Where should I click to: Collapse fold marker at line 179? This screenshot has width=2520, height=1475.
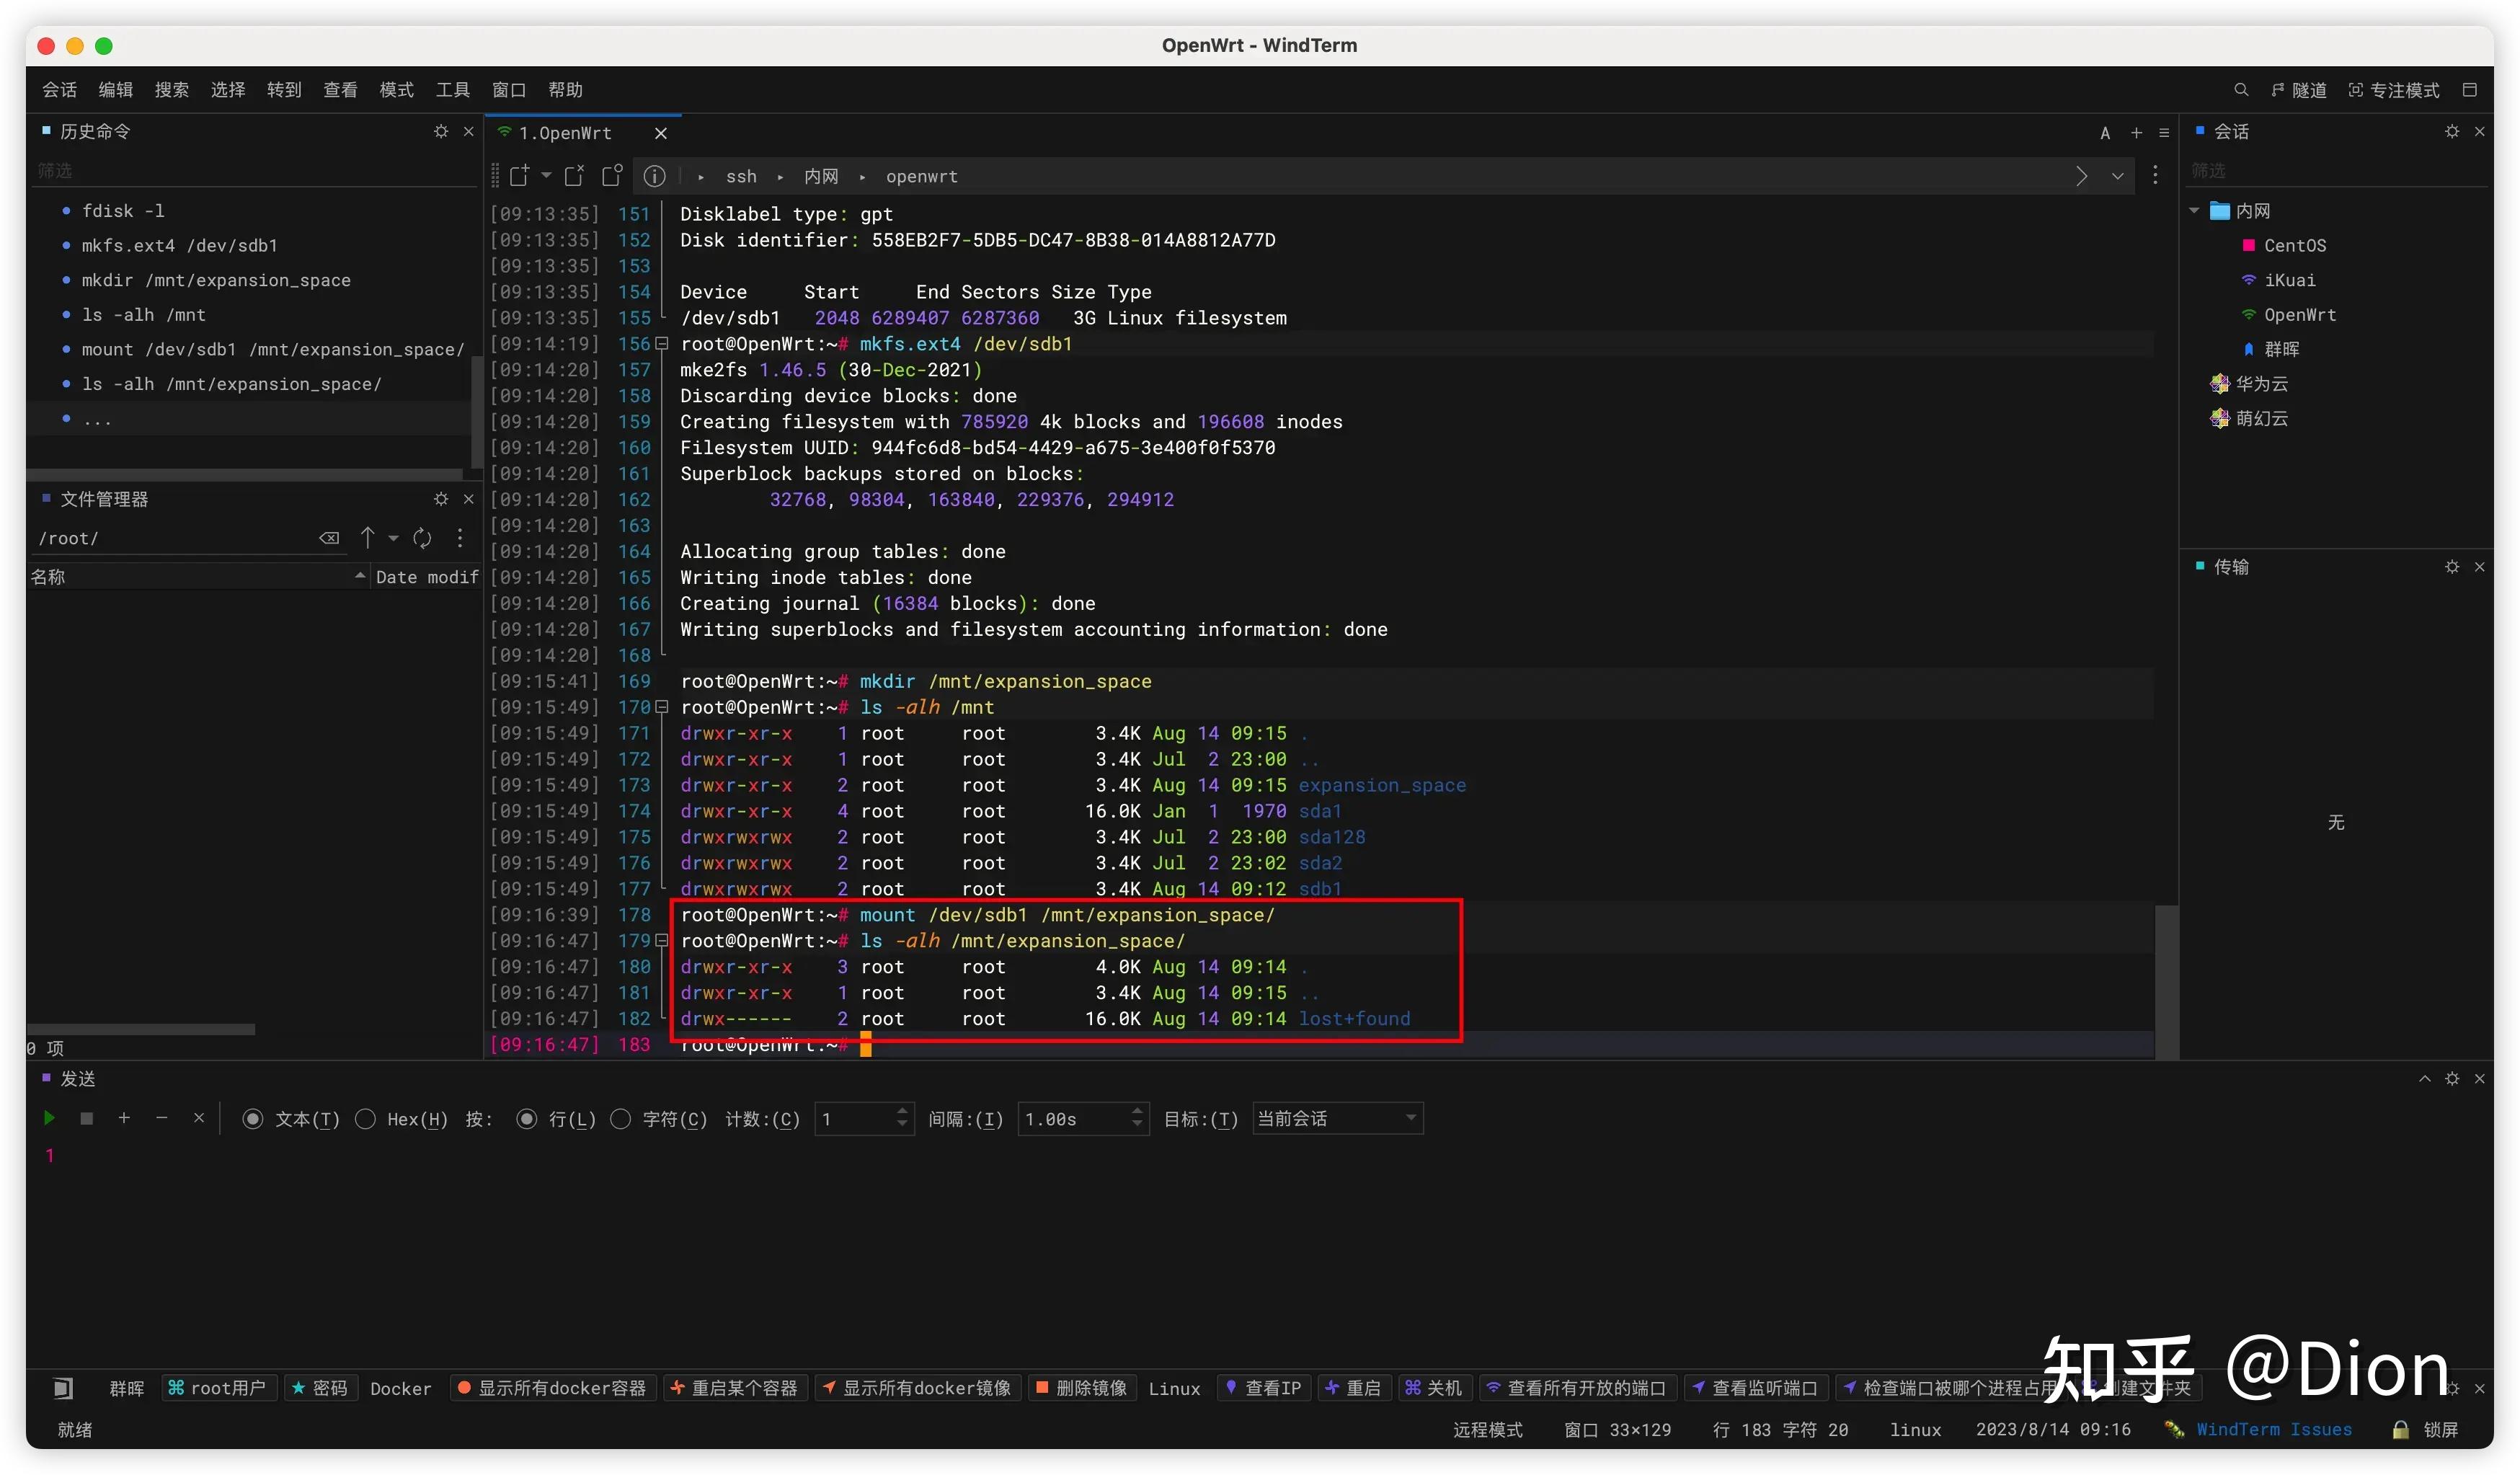point(661,941)
